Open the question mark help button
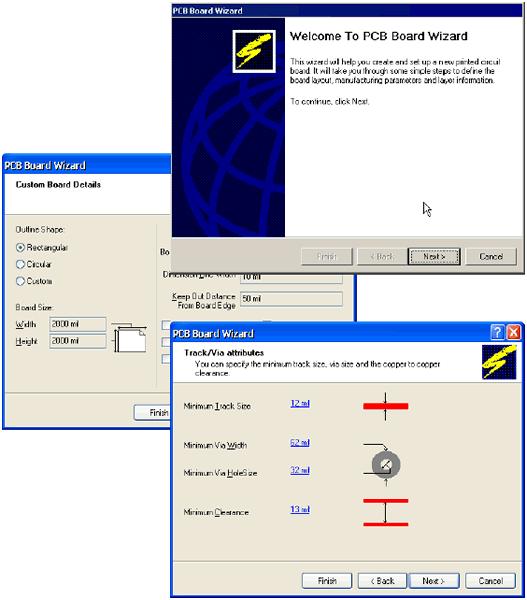 (497, 332)
